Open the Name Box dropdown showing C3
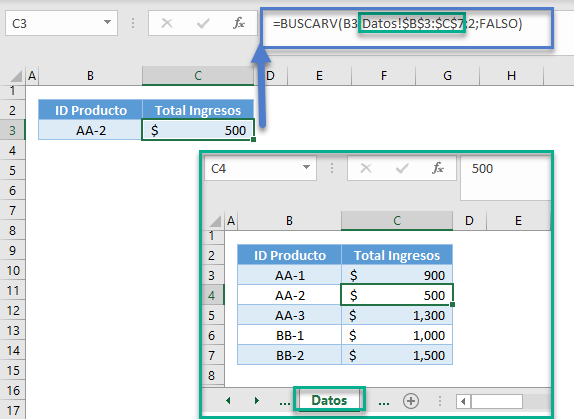 [x=107, y=23]
